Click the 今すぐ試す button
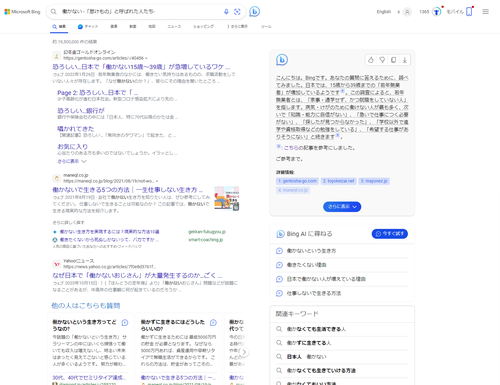500x385 pixels. 390,234
